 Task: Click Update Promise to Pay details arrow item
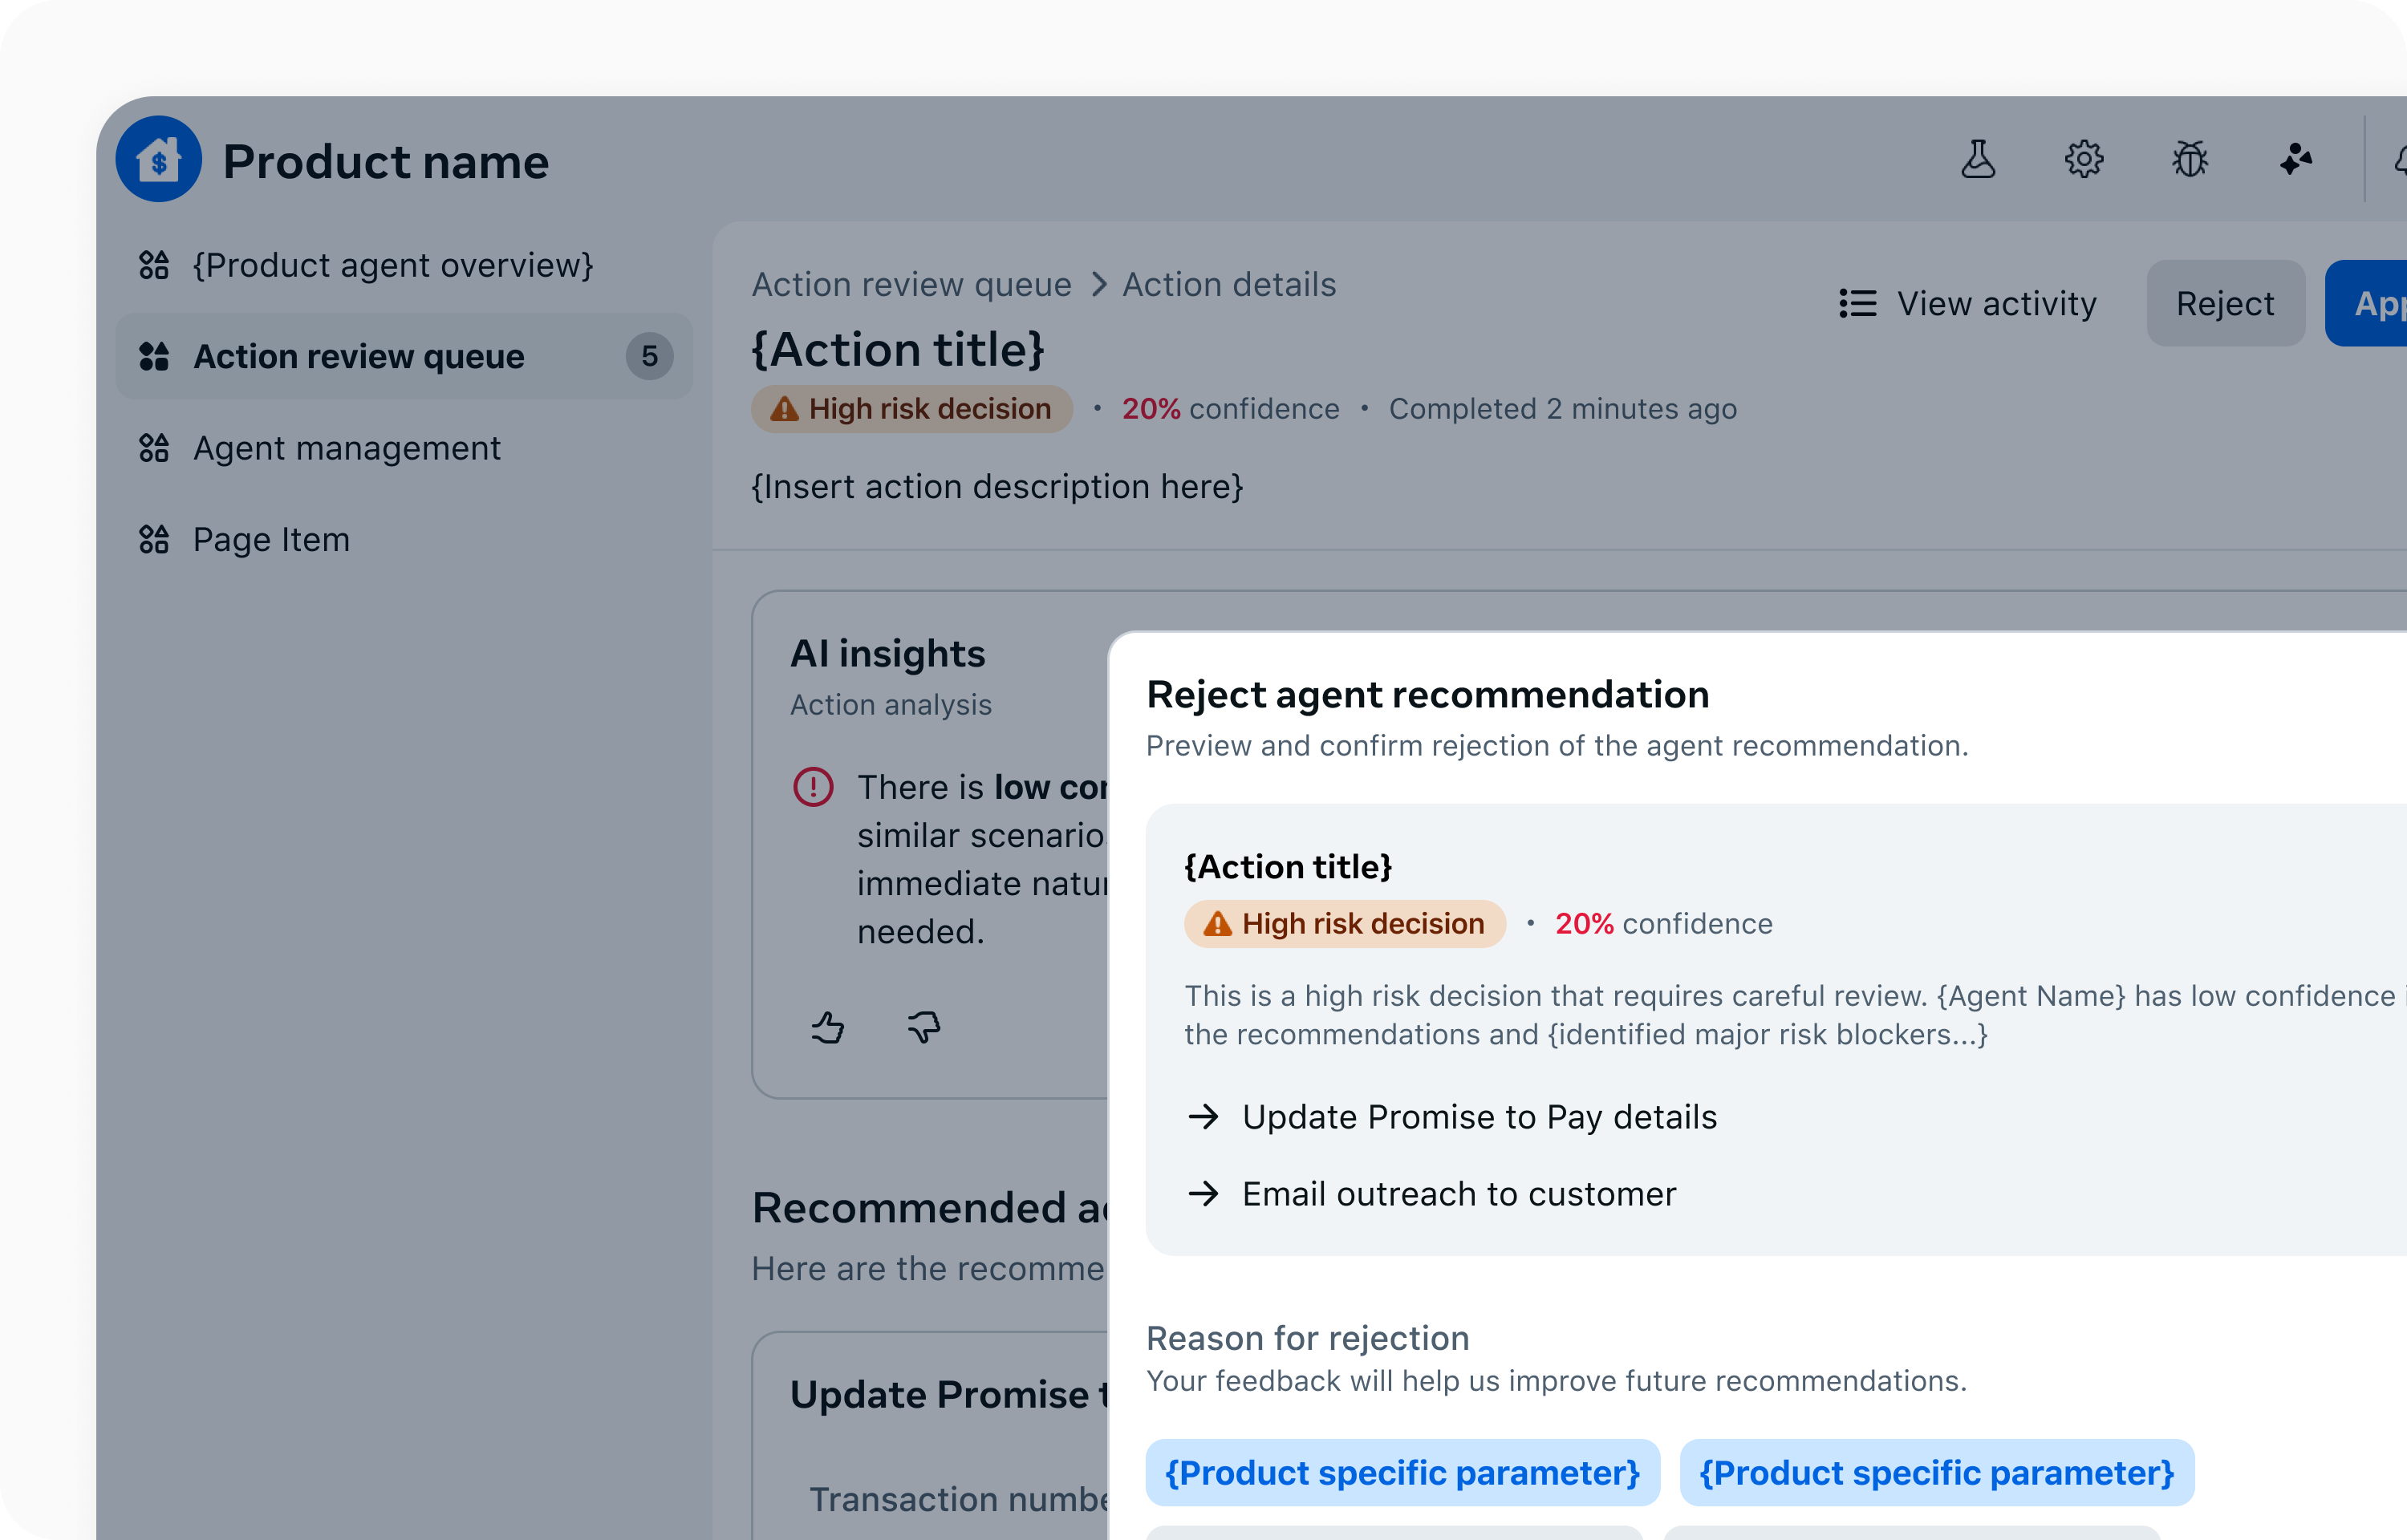1478,1117
